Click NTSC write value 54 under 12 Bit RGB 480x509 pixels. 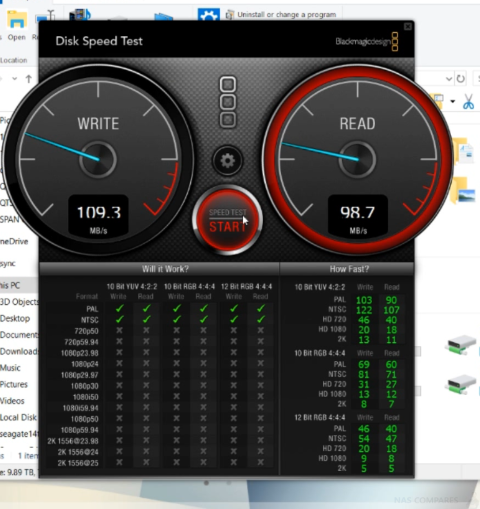(364, 439)
